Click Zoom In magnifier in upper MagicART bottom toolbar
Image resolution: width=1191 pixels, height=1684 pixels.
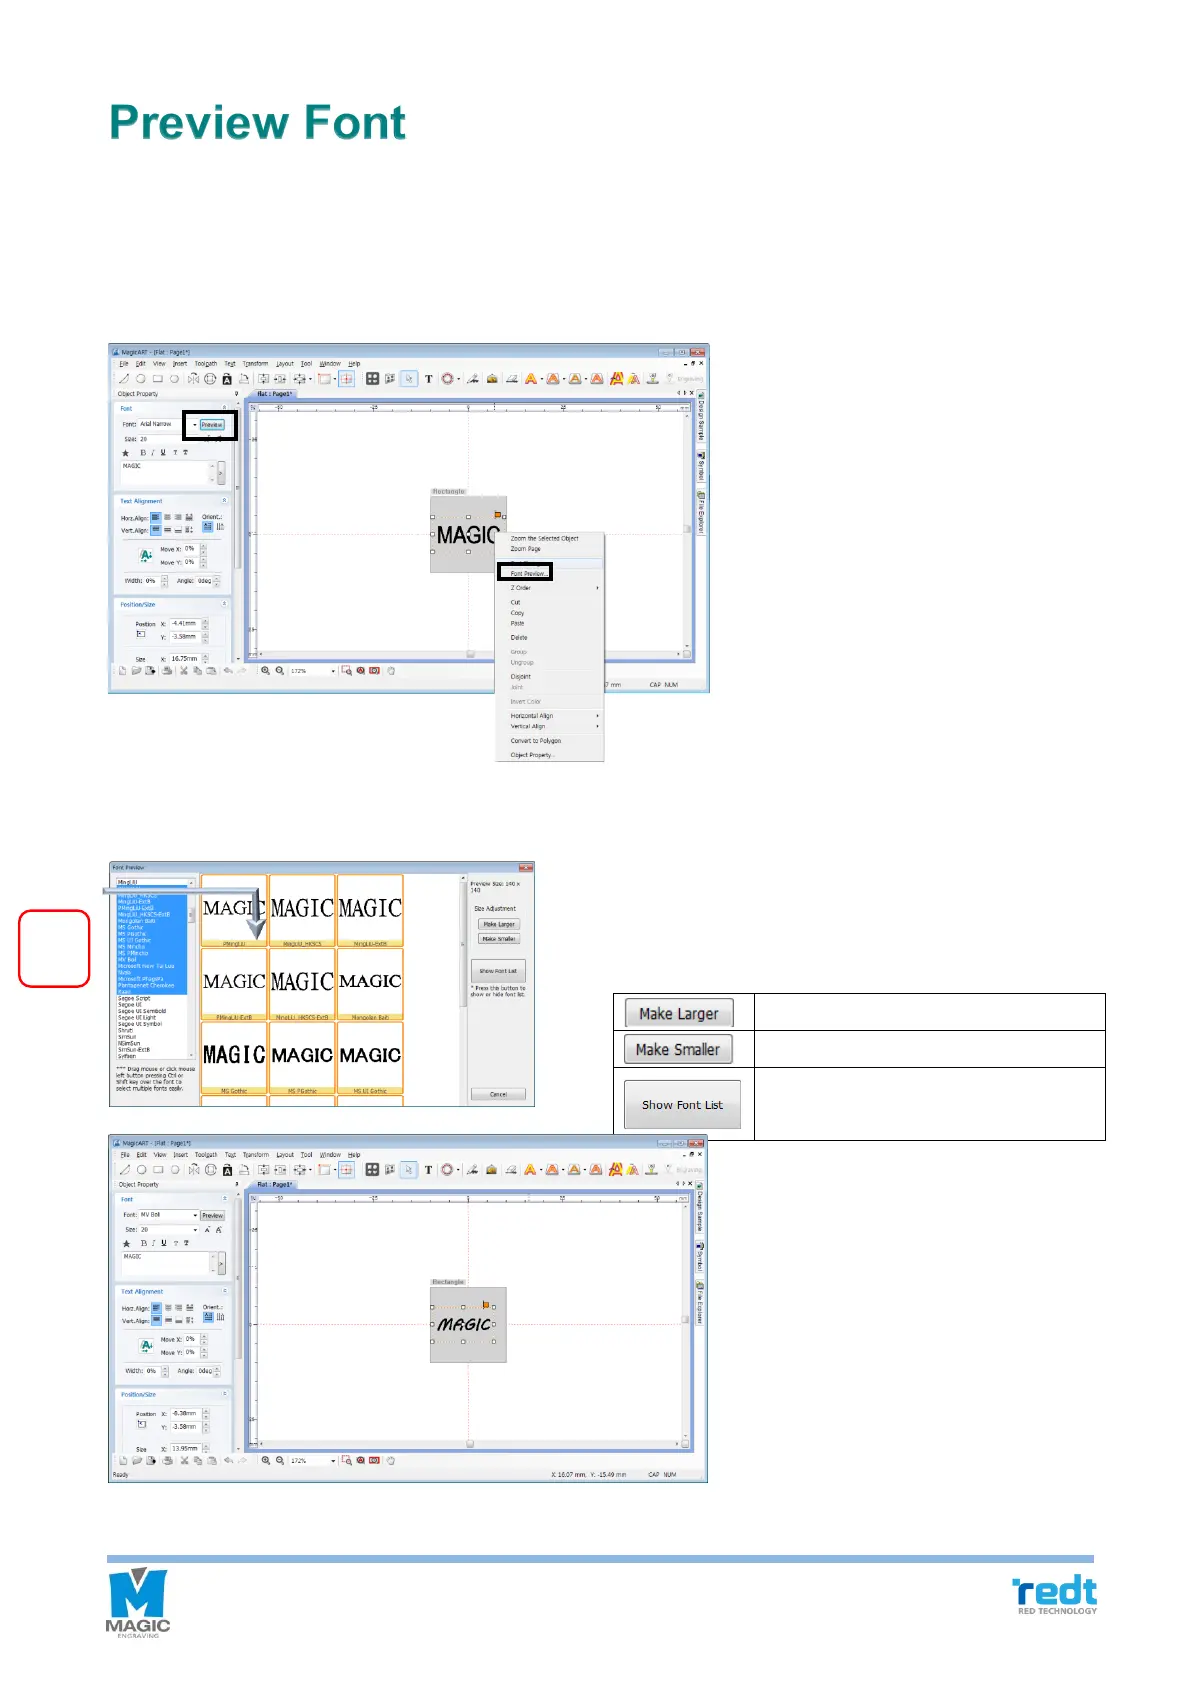pyautogui.click(x=266, y=671)
